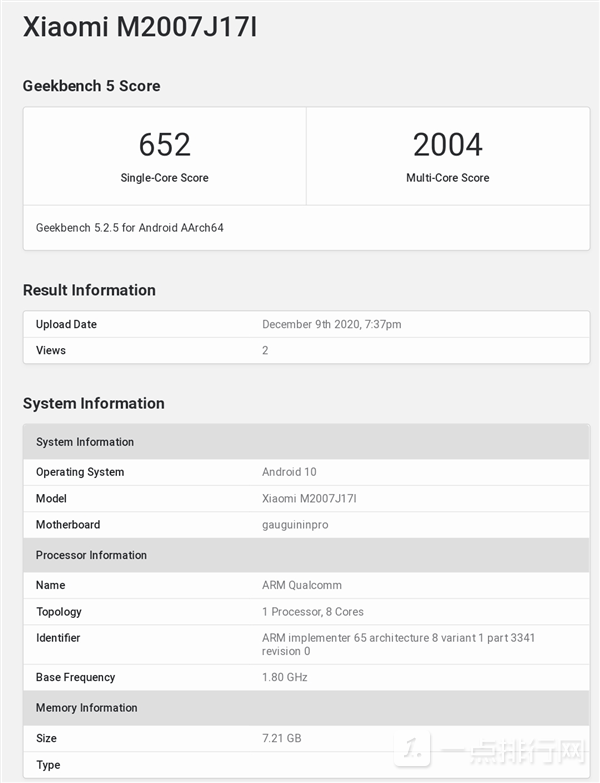The height and width of the screenshot is (783, 600).
Task: Click the Topology value 1 Processor, 8 Cores
Action: 313,611
